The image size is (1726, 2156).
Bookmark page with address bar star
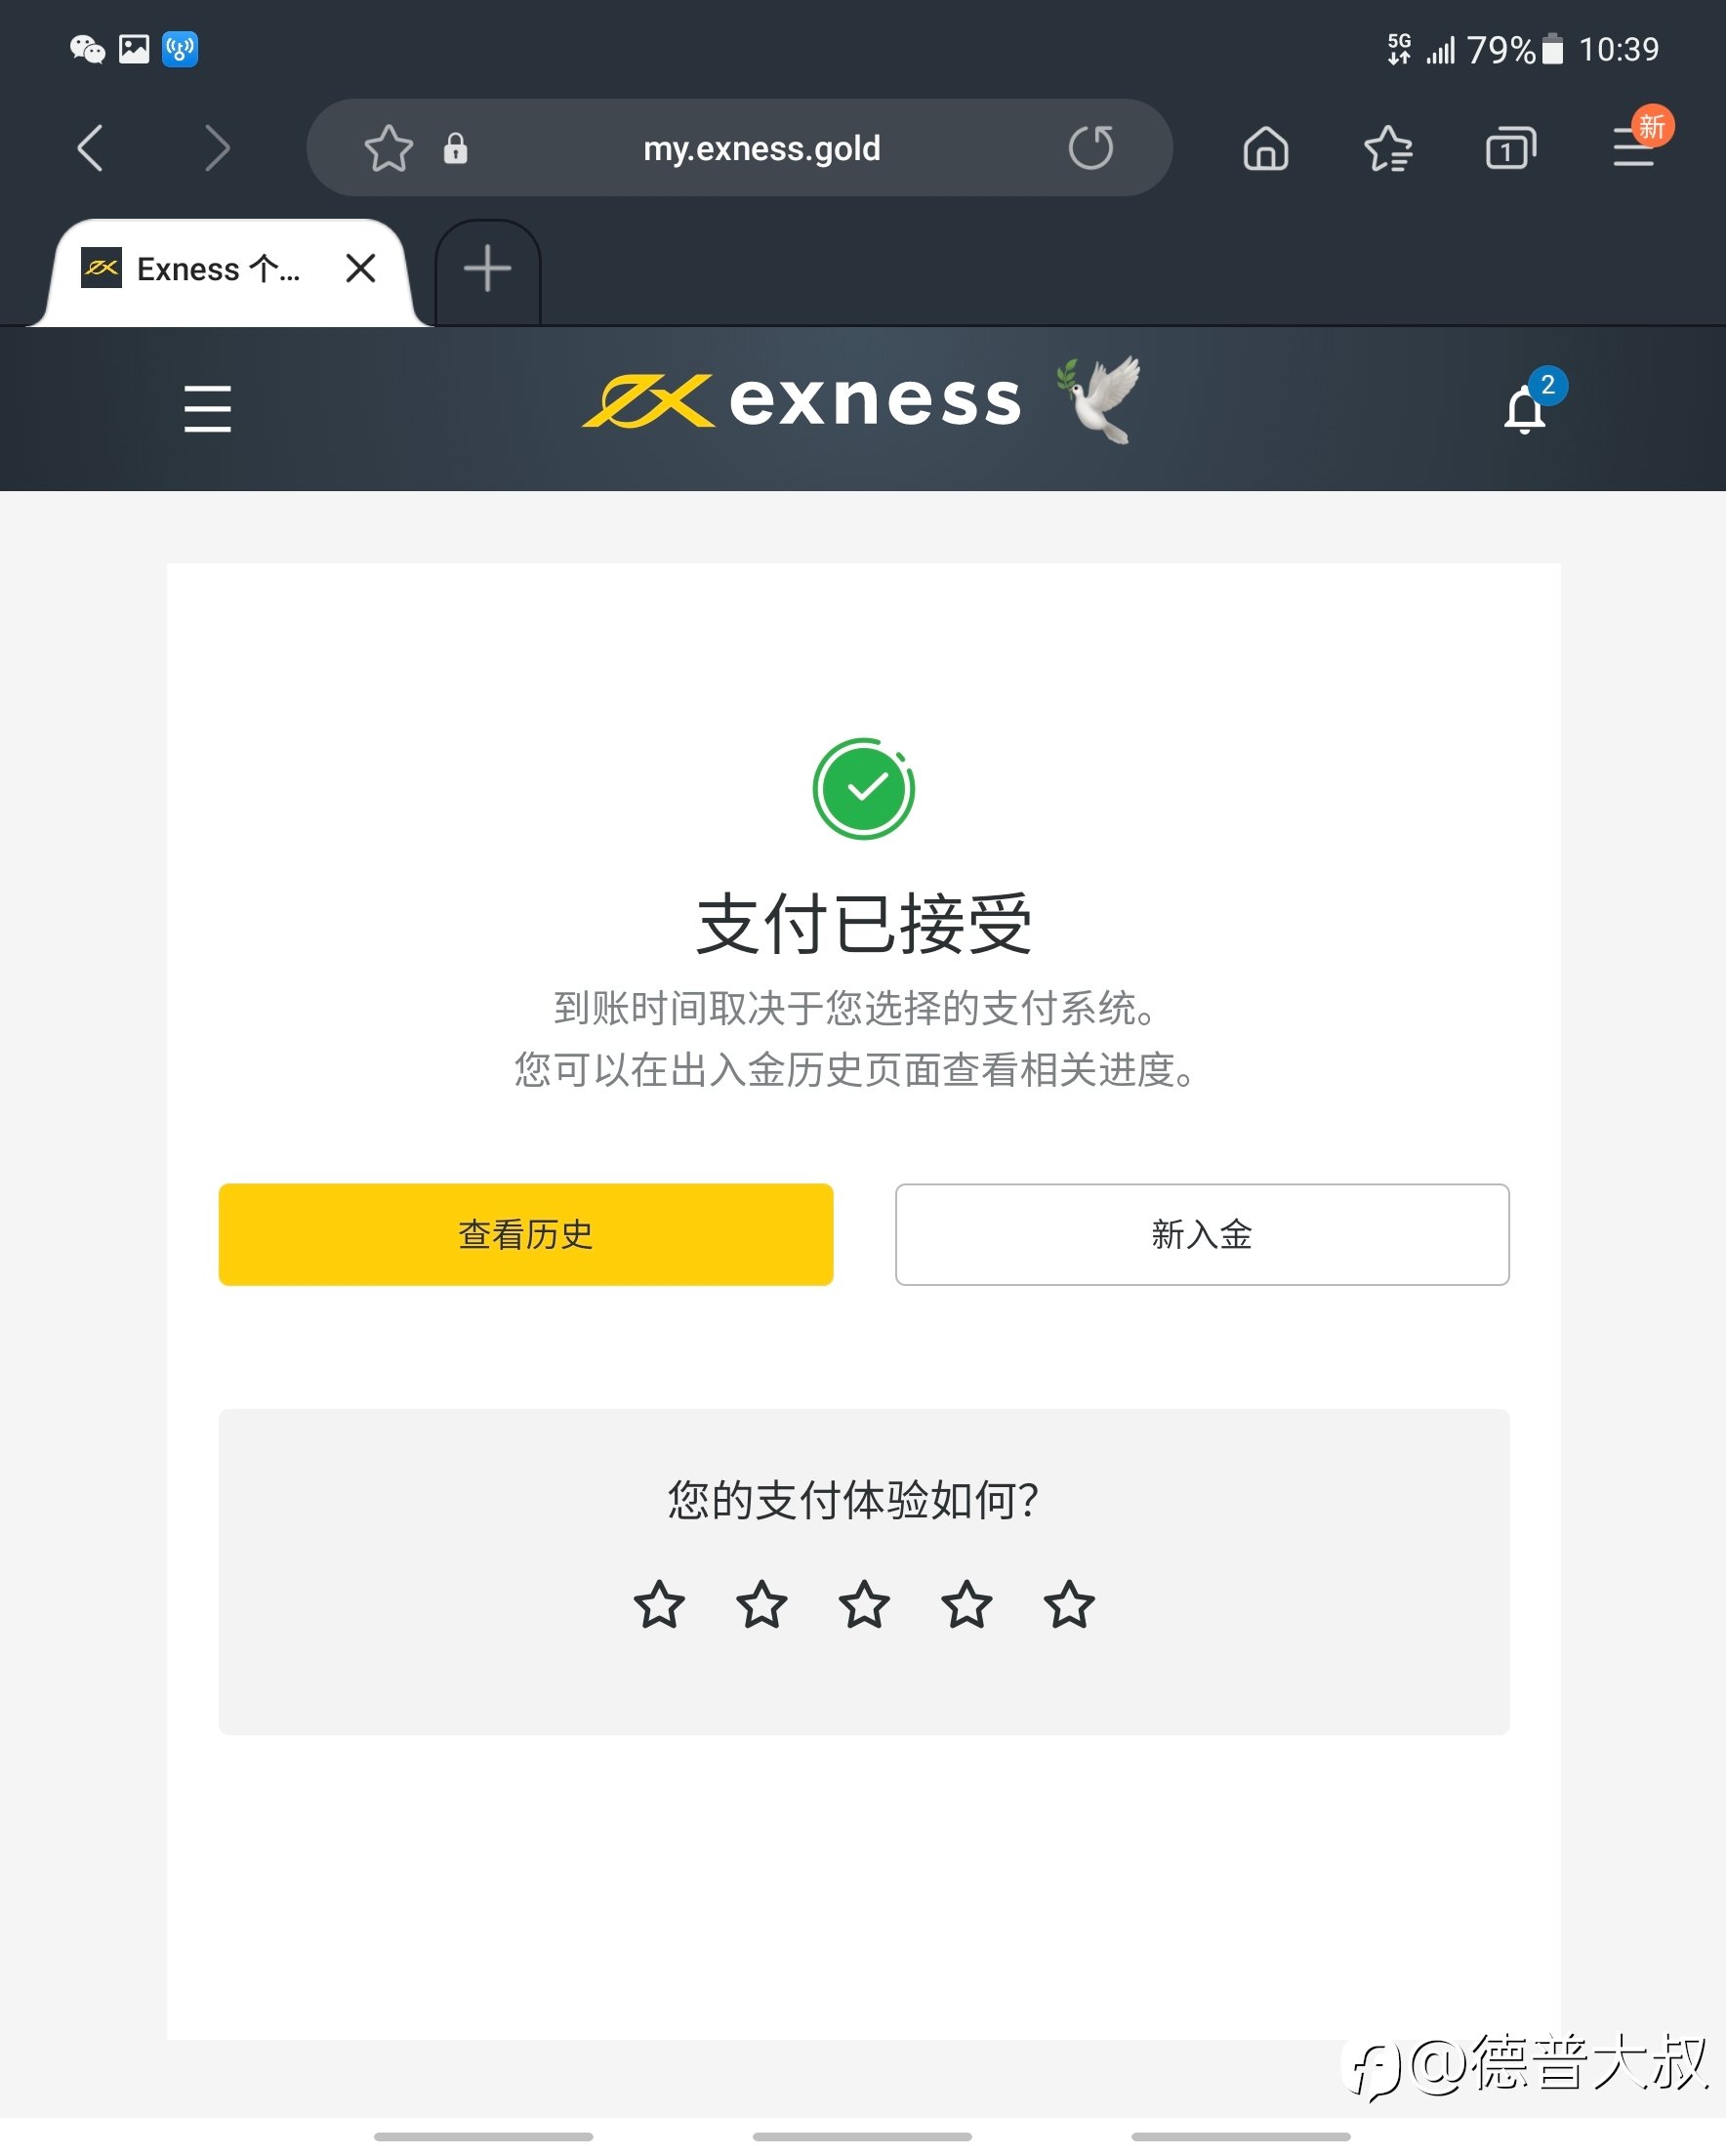point(388,148)
